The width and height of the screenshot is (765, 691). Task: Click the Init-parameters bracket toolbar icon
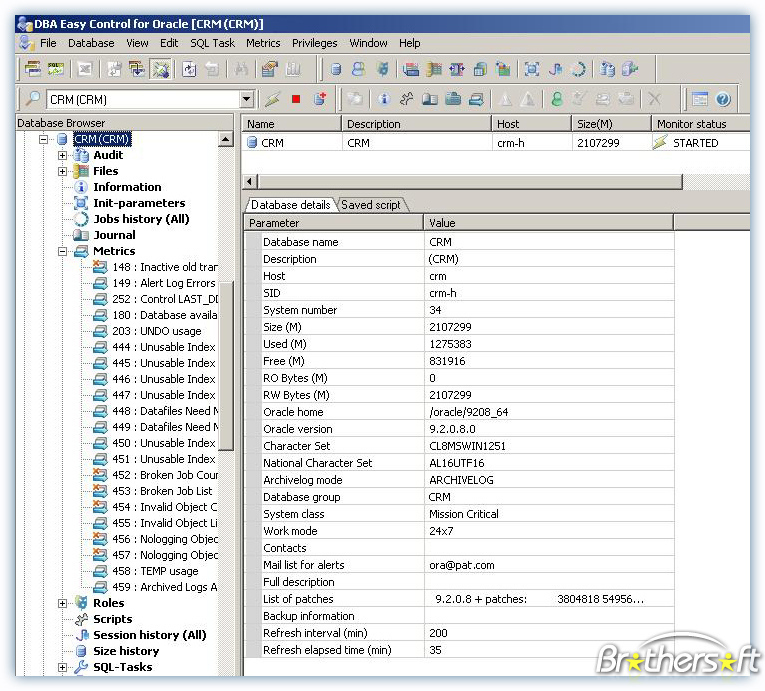(x=531, y=69)
